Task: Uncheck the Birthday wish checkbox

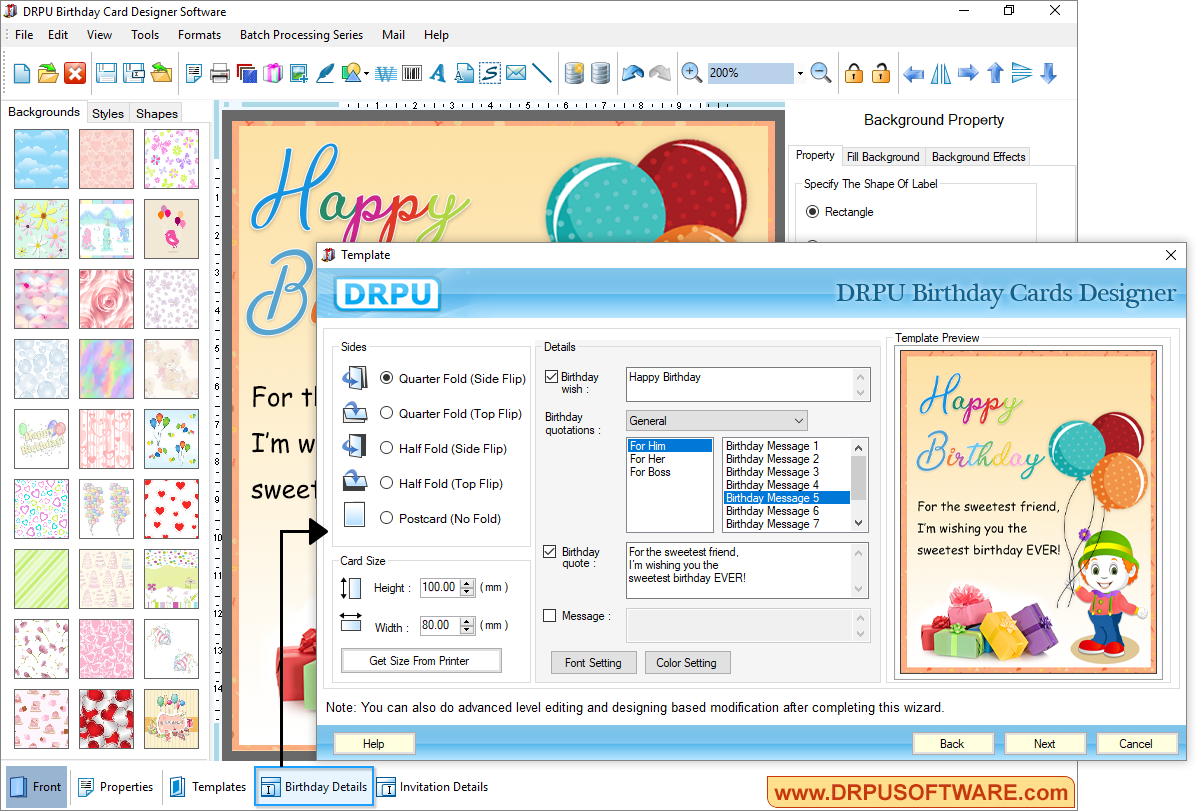Action: click(x=550, y=377)
